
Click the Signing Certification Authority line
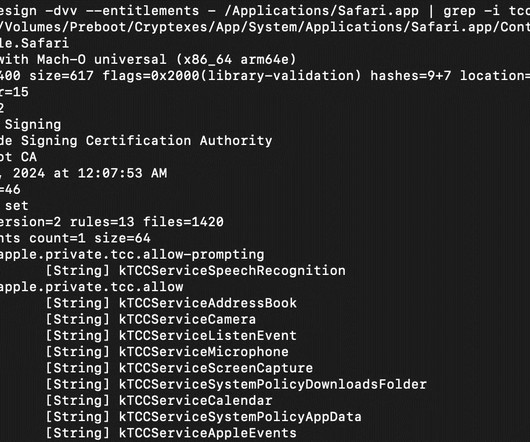(146, 141)
